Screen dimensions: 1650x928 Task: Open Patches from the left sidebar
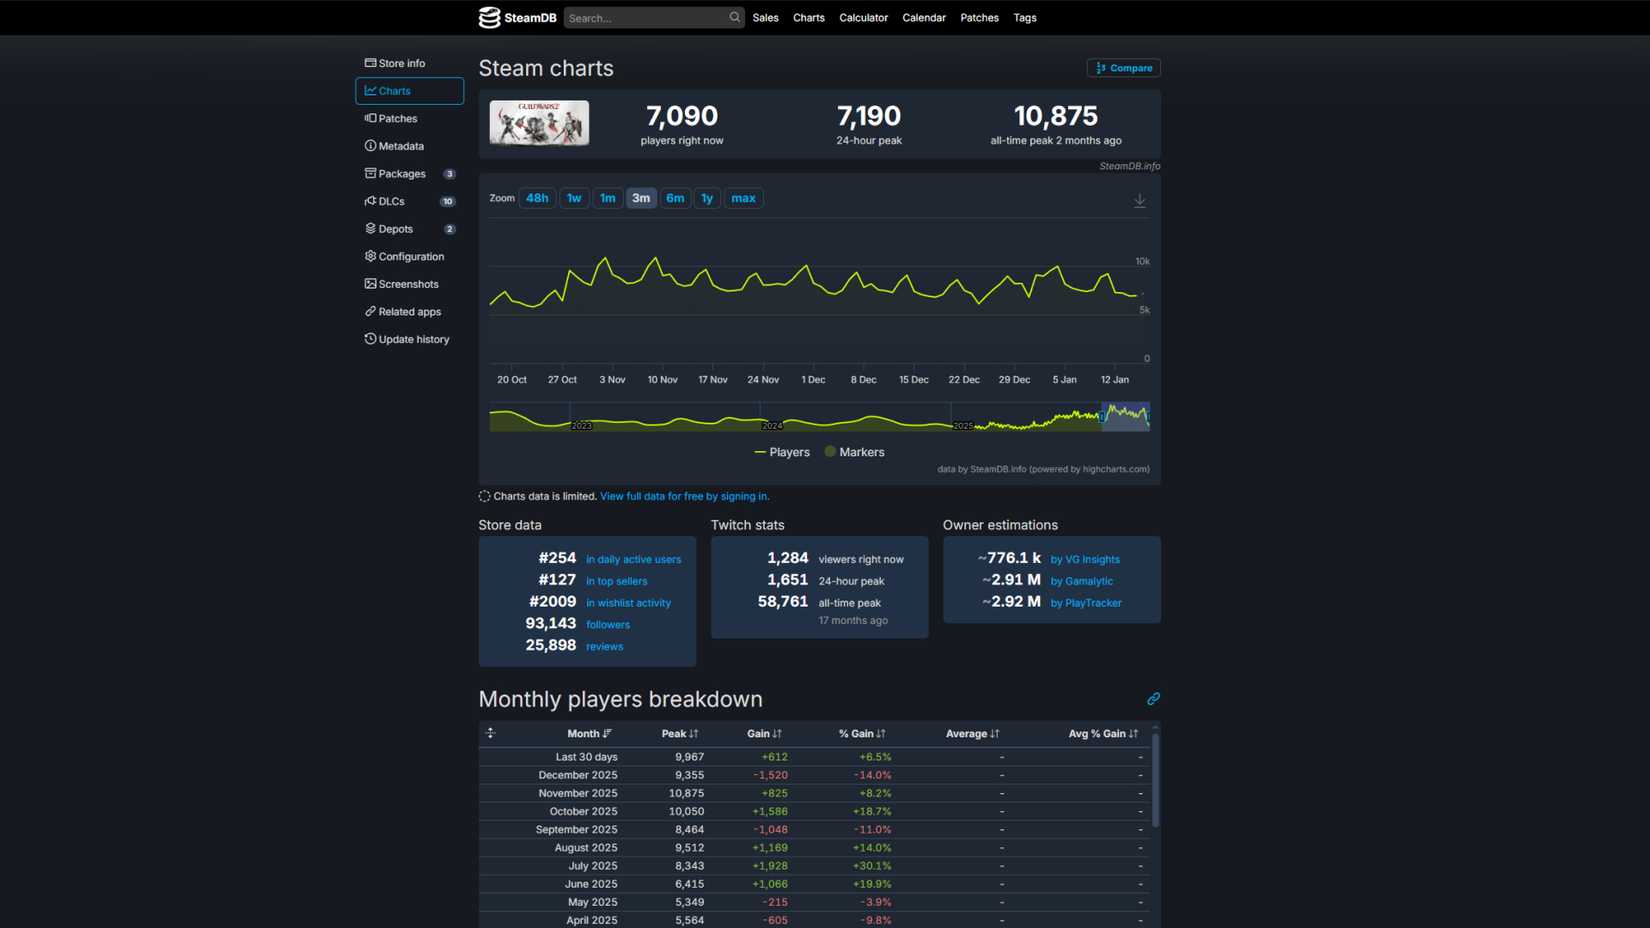point(397,118)
